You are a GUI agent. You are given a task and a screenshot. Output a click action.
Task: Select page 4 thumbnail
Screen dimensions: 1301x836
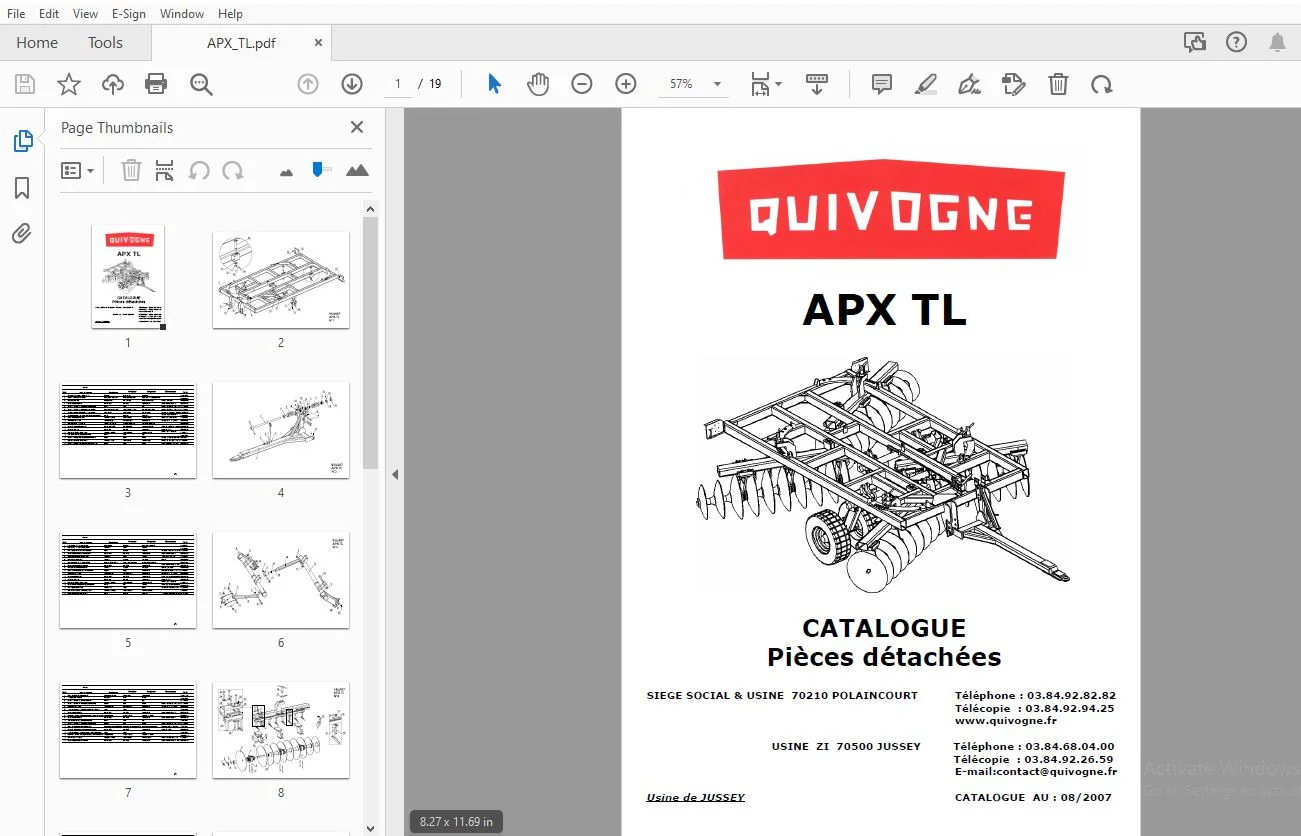(x=281, y=430)
